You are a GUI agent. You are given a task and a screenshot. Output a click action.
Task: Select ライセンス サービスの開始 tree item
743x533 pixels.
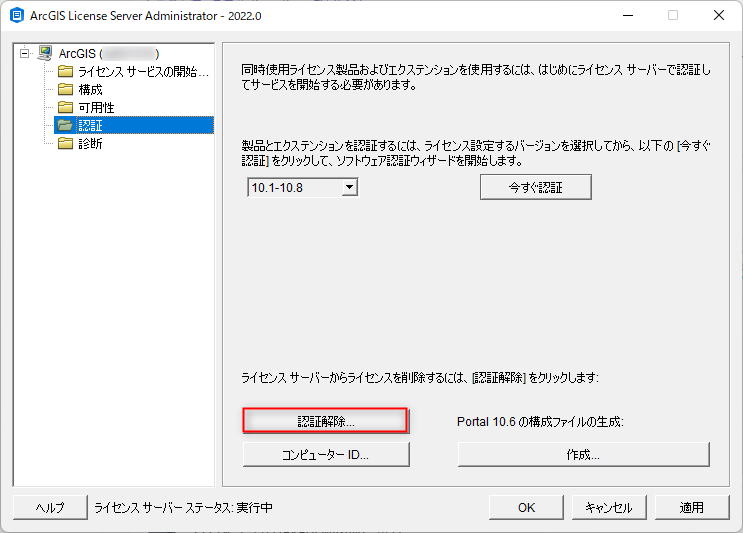144,72
